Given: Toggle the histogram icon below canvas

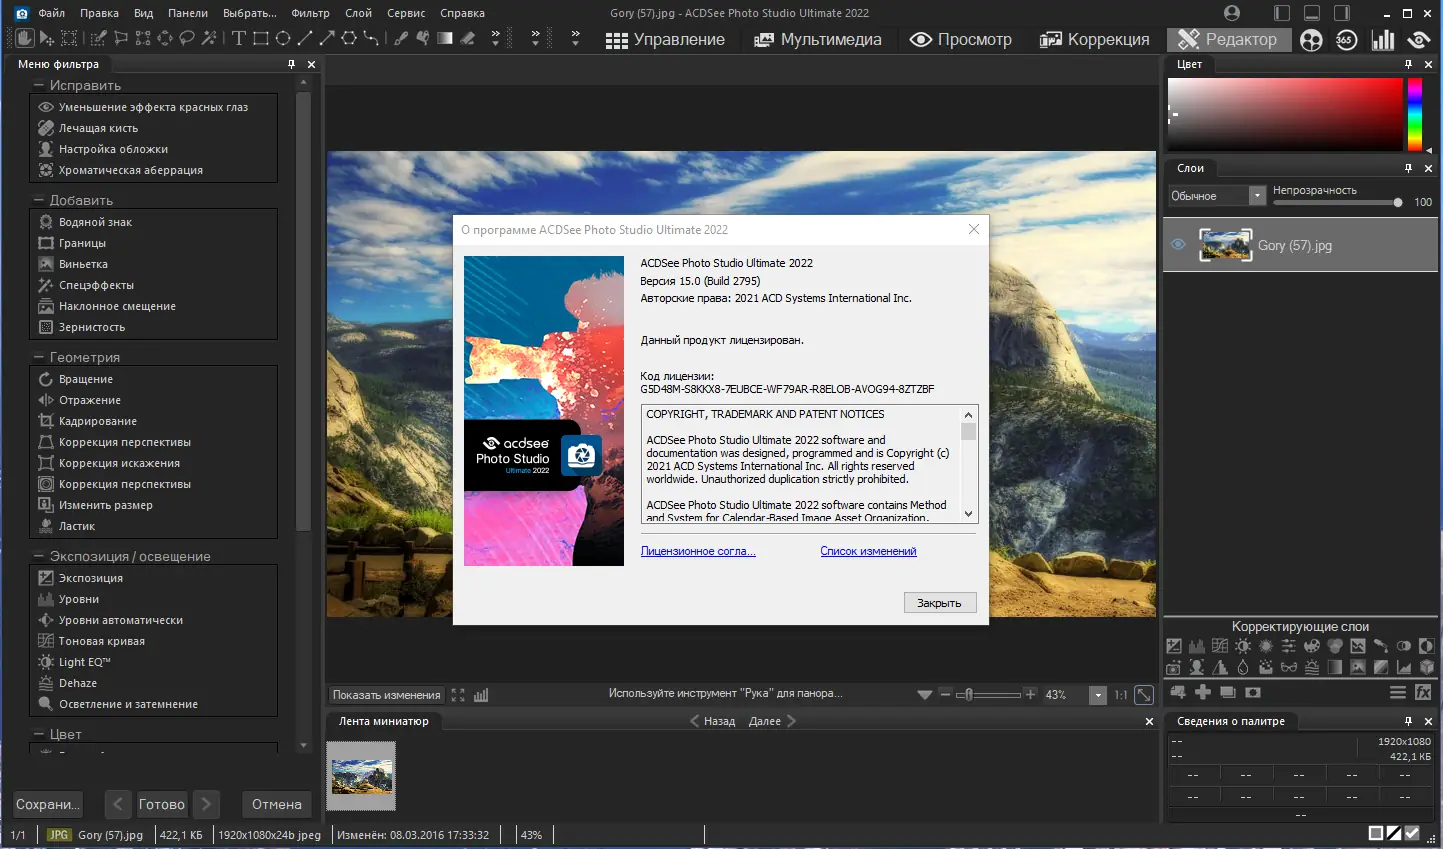Looking at the screenshot, I should [481, 695].
